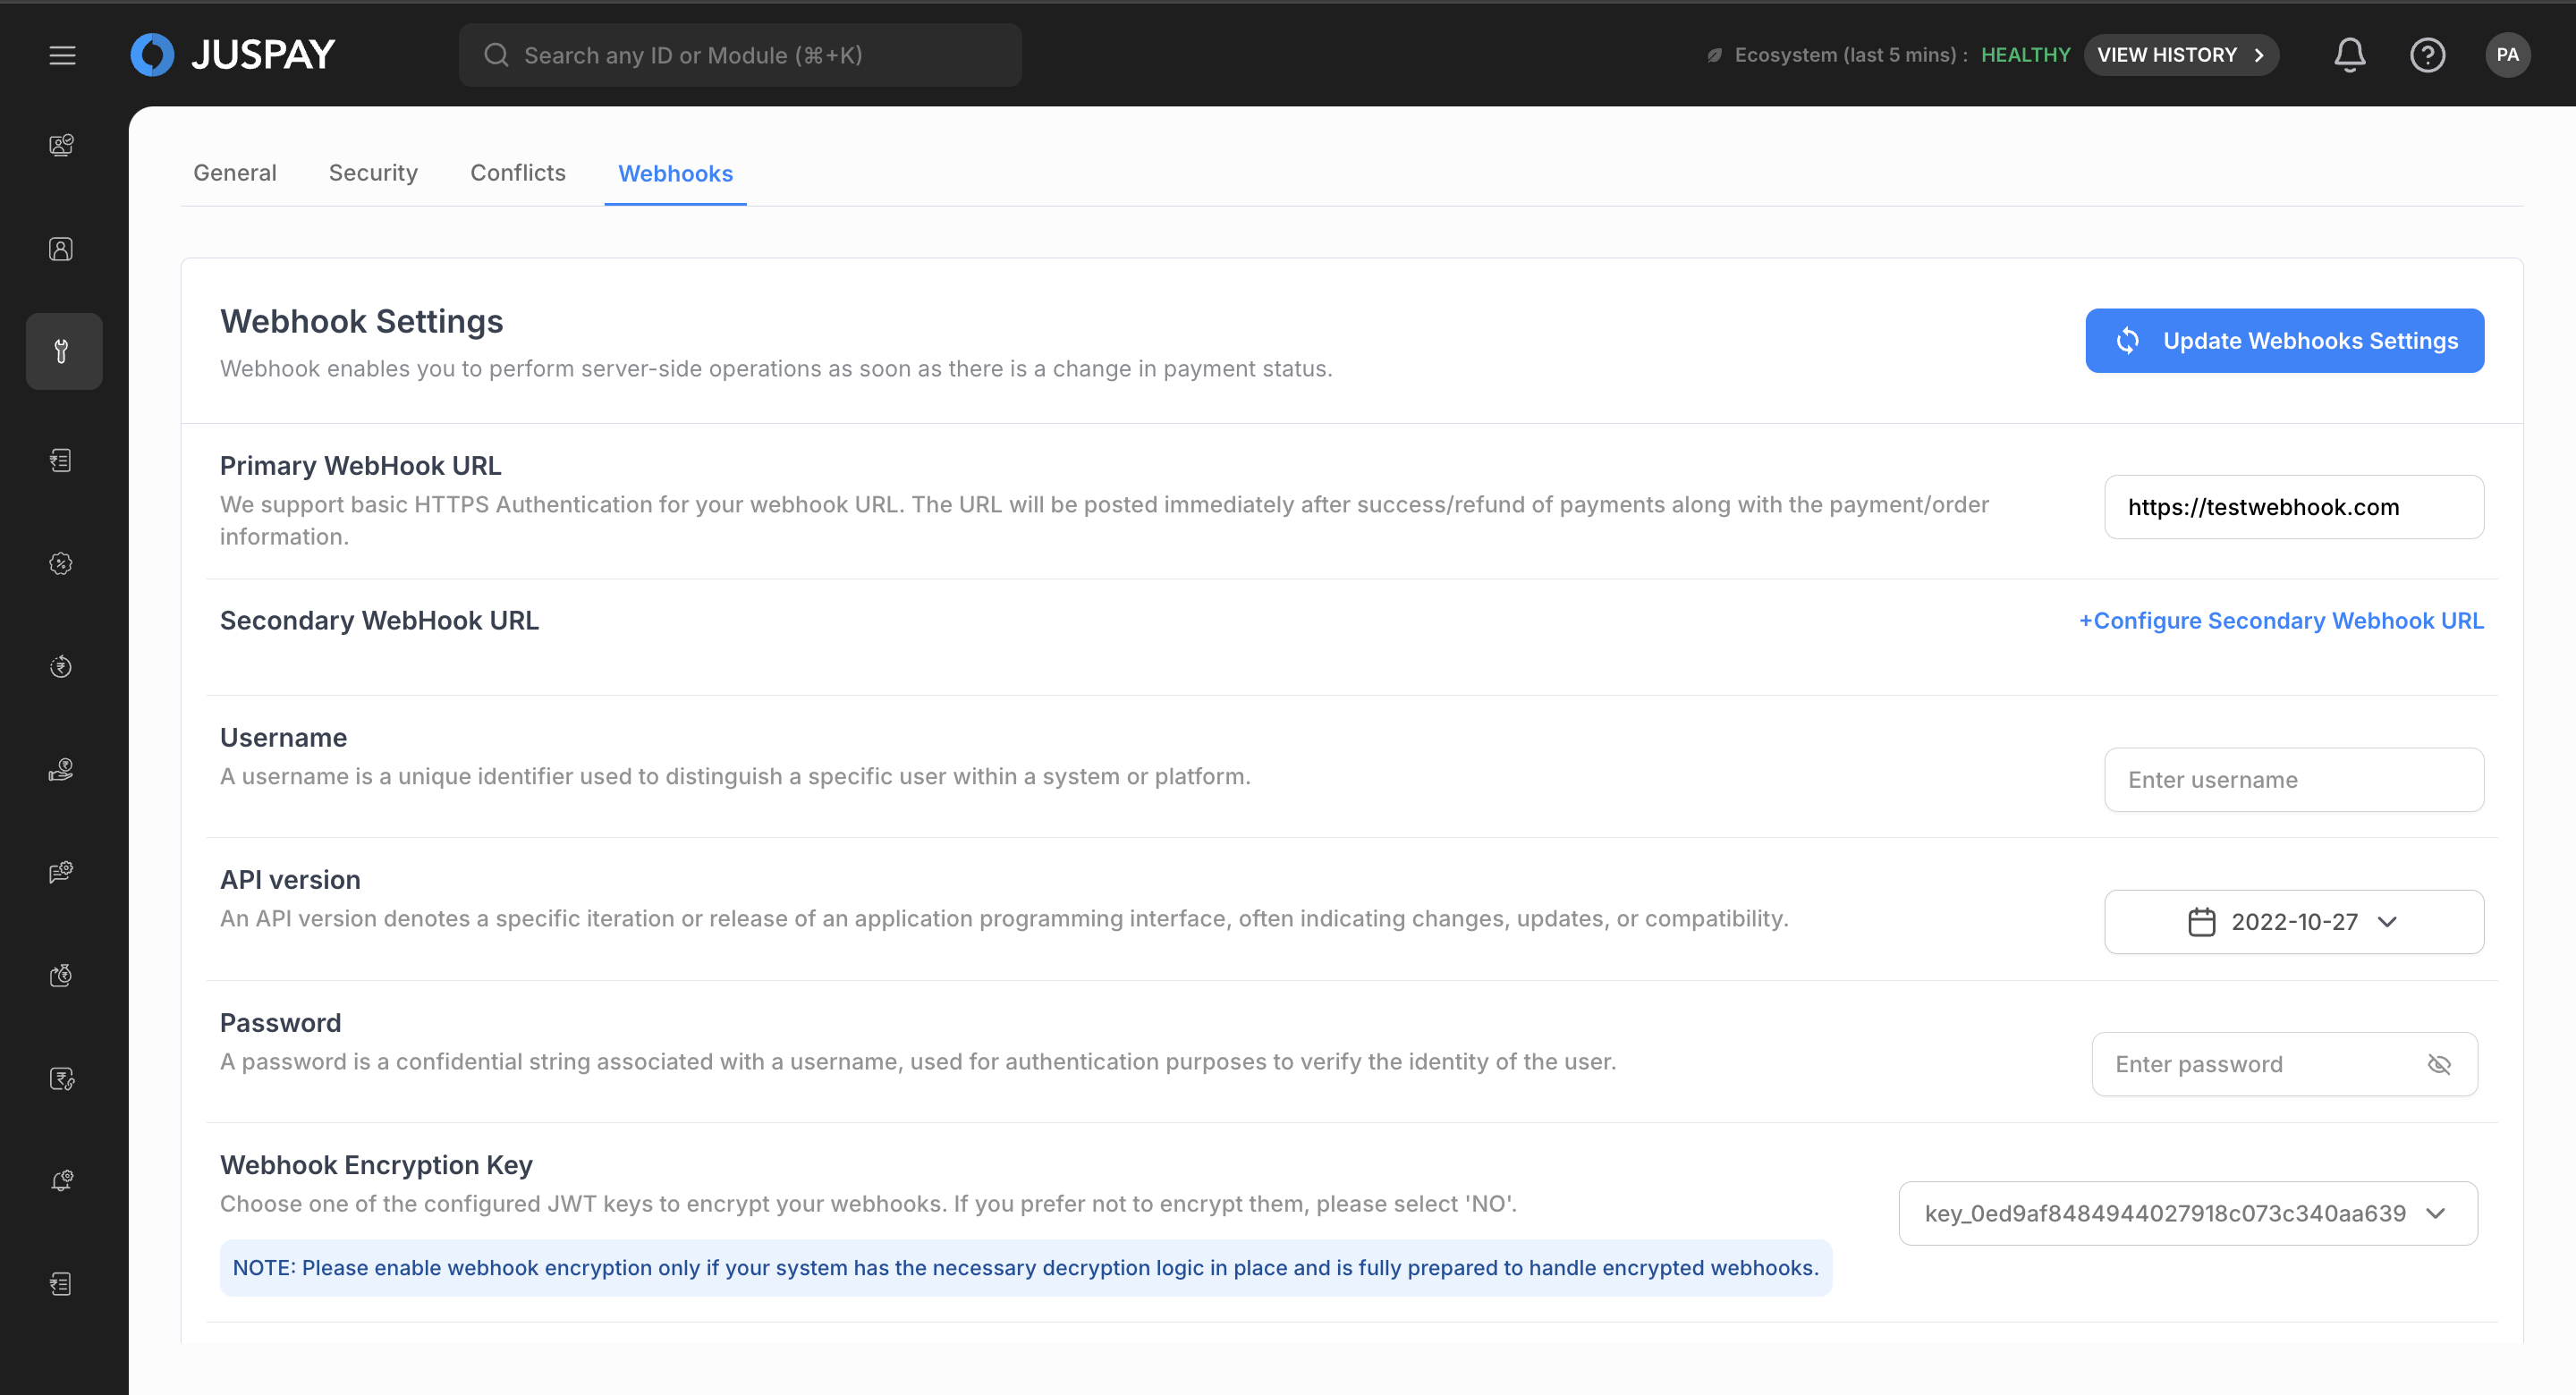
Task: Click the notifications bell icon in header
Action: 2349,55
